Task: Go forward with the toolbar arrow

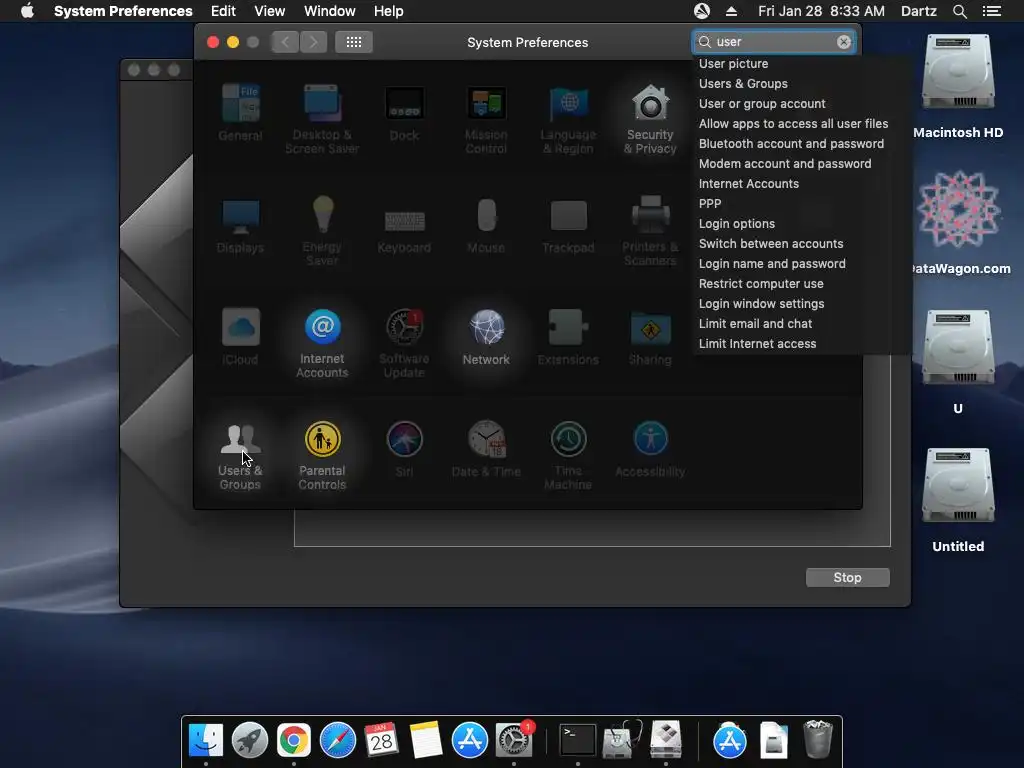Action: click(x=313, y=42)
